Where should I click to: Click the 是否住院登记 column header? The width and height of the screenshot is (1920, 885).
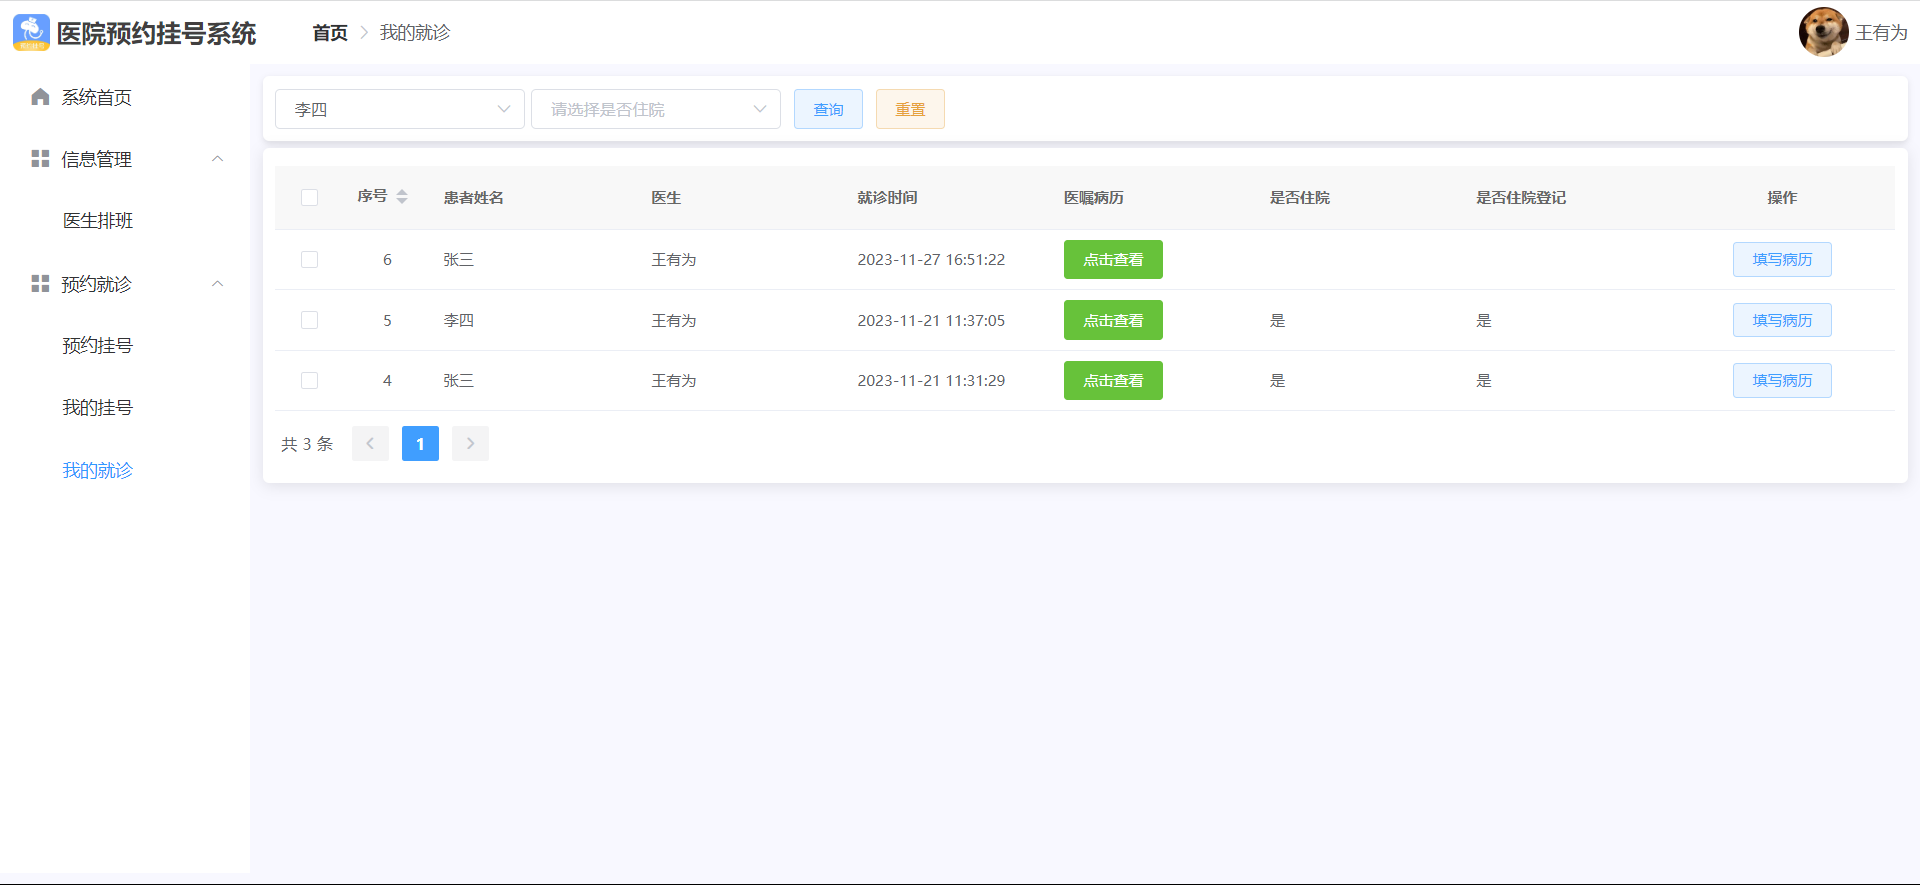click(1521, 198)
